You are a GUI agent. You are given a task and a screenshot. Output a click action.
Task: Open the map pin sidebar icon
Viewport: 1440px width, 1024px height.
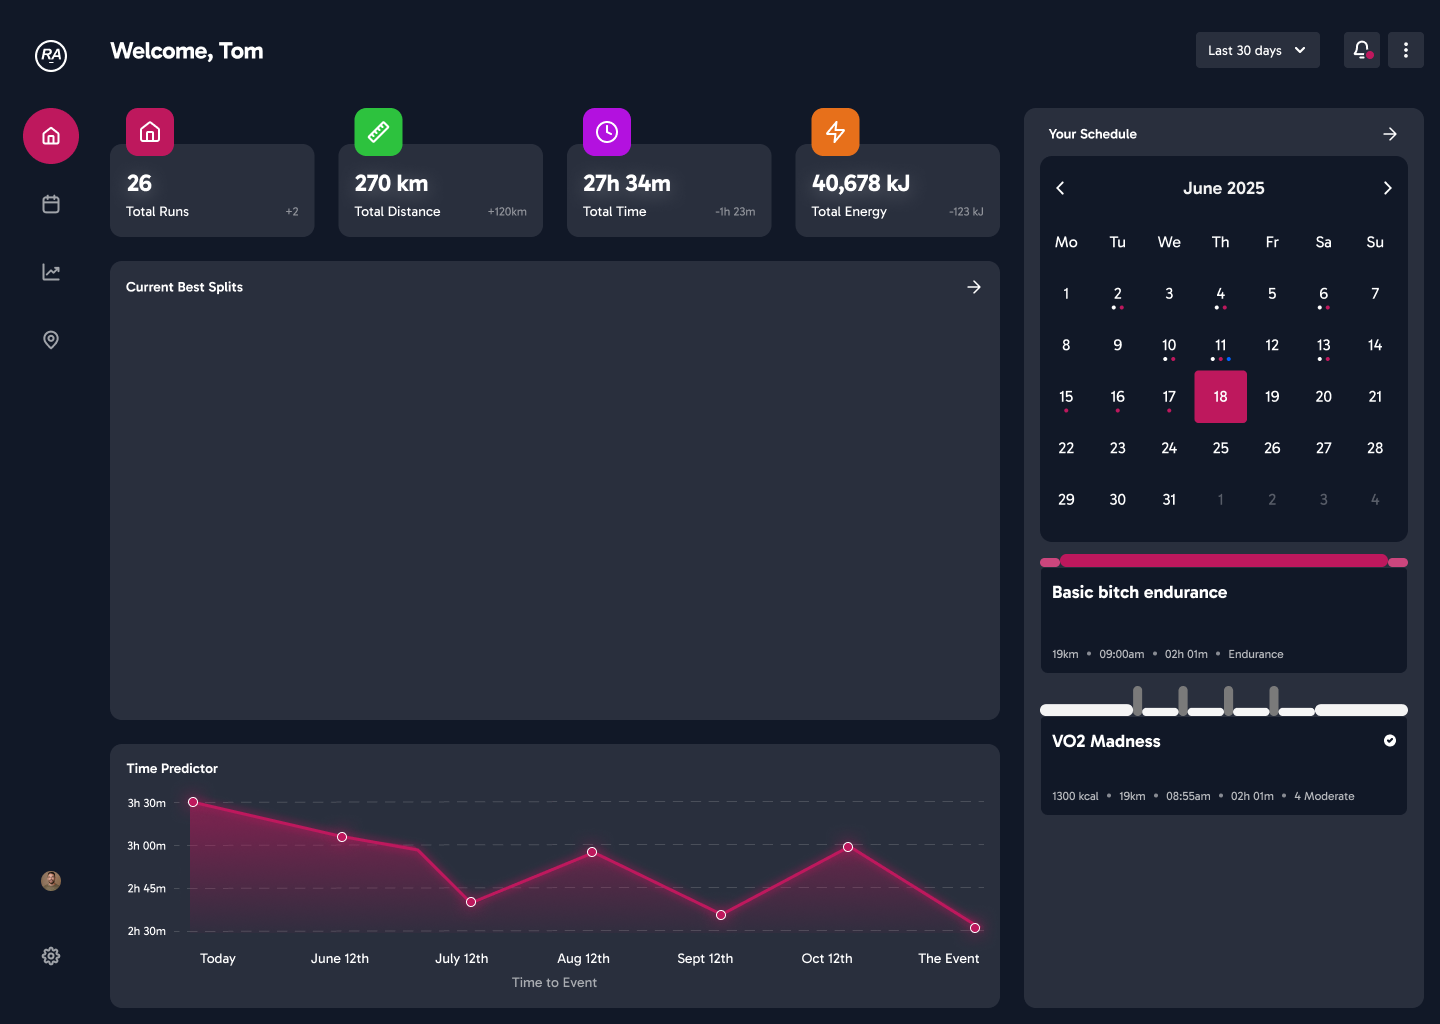coord(51,340)
